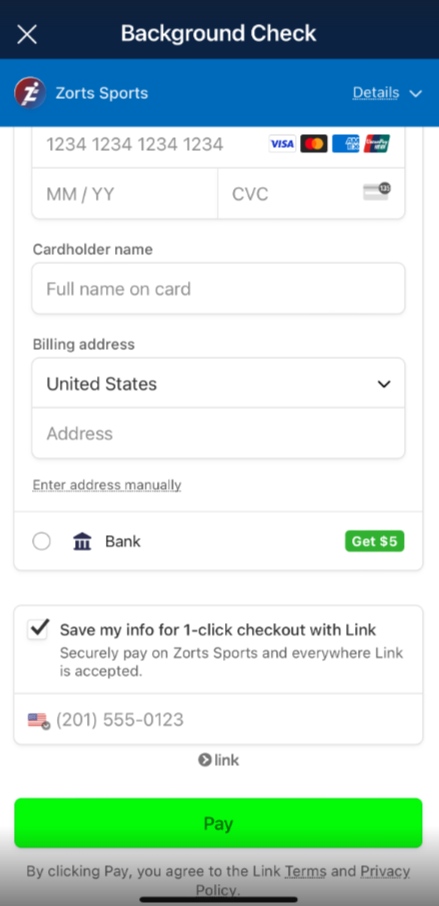Open the Link Terms hyperlink
This screenshot has height=906, width=439.
pyautogui.click(x=306, y=871)
